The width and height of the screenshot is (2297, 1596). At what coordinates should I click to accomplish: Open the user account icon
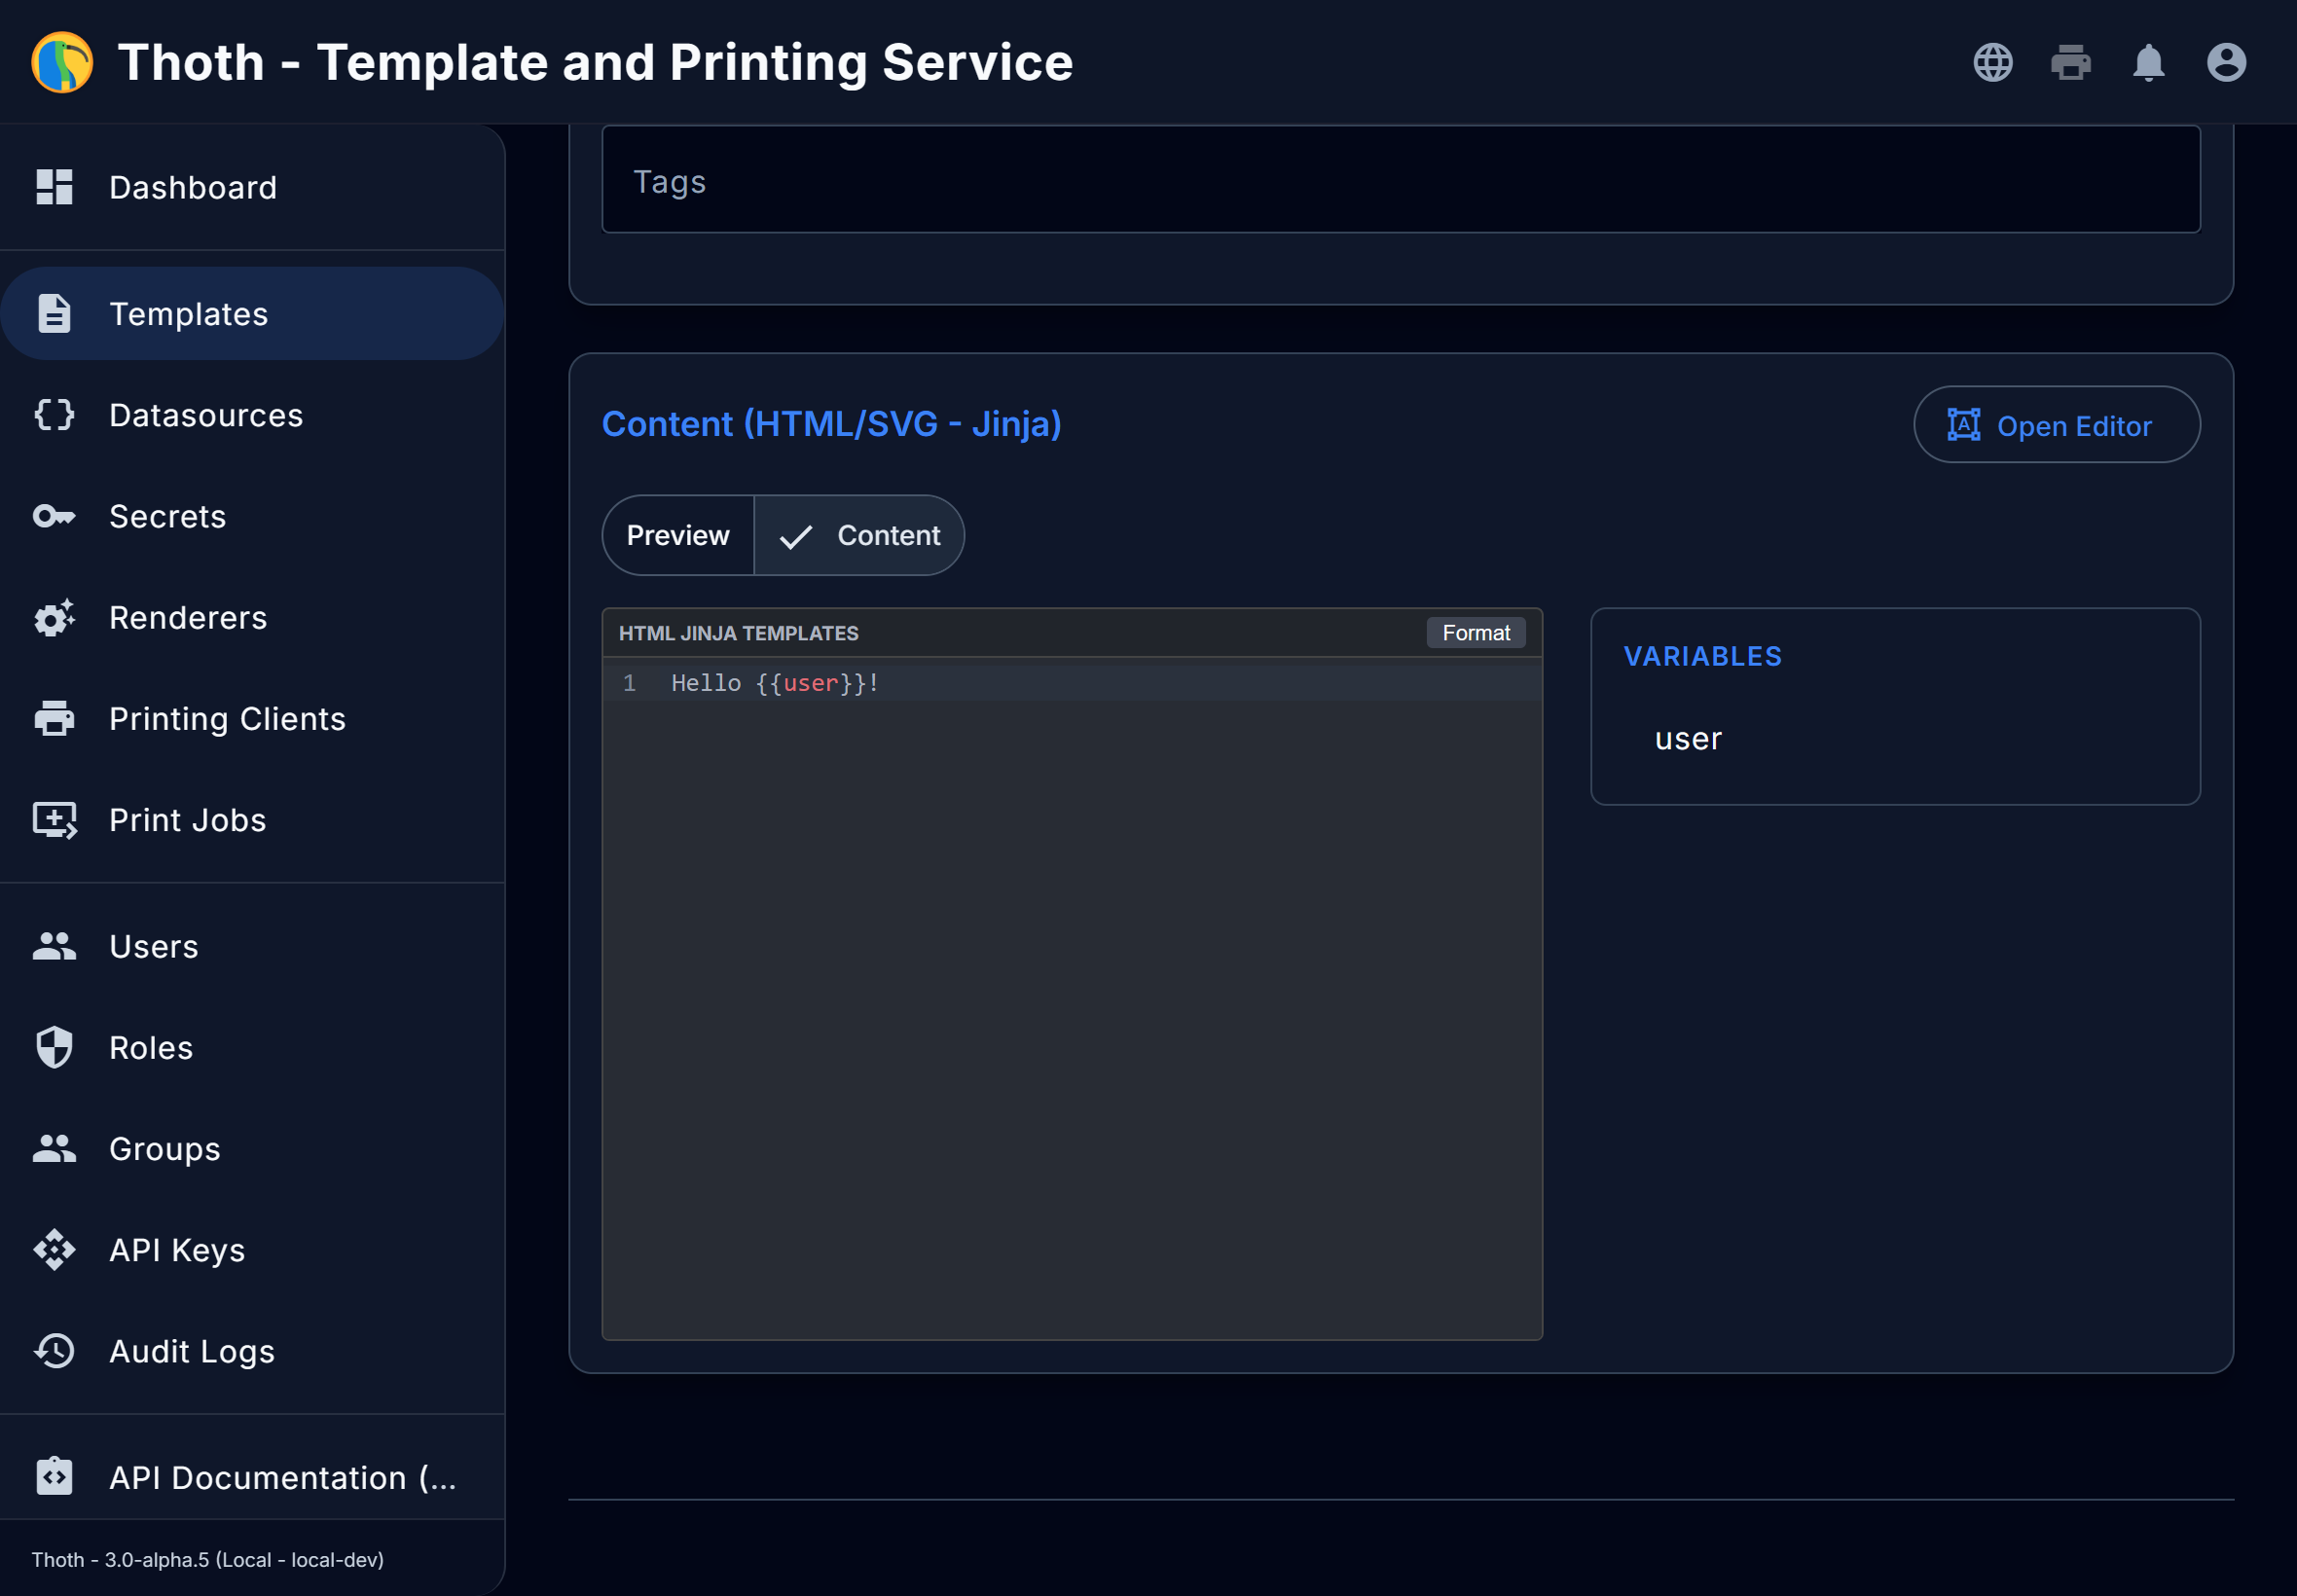pyautogui.click(x=2226, y=62)
